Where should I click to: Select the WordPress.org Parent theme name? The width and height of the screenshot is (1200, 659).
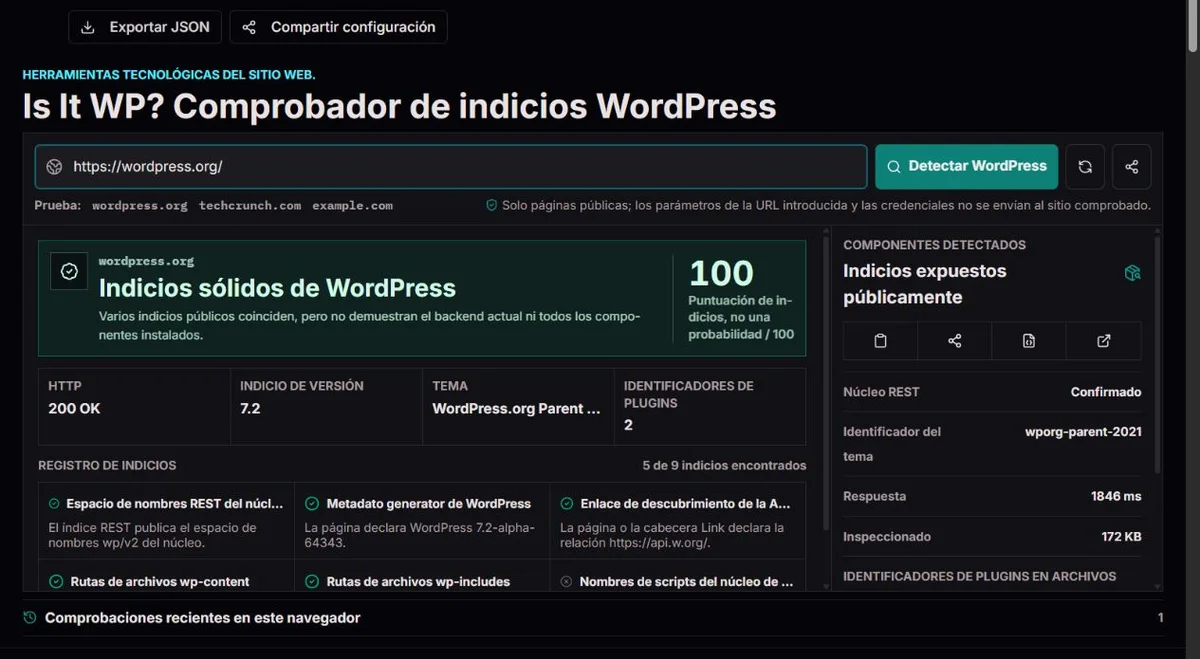click(x=516, y=409)
